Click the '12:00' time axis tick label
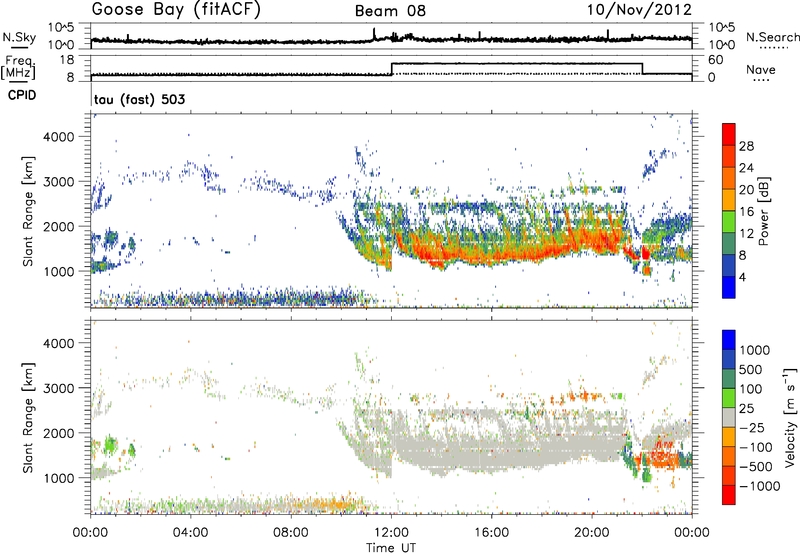The width and height of the screenshot is (800, 554). pos(391,533)
